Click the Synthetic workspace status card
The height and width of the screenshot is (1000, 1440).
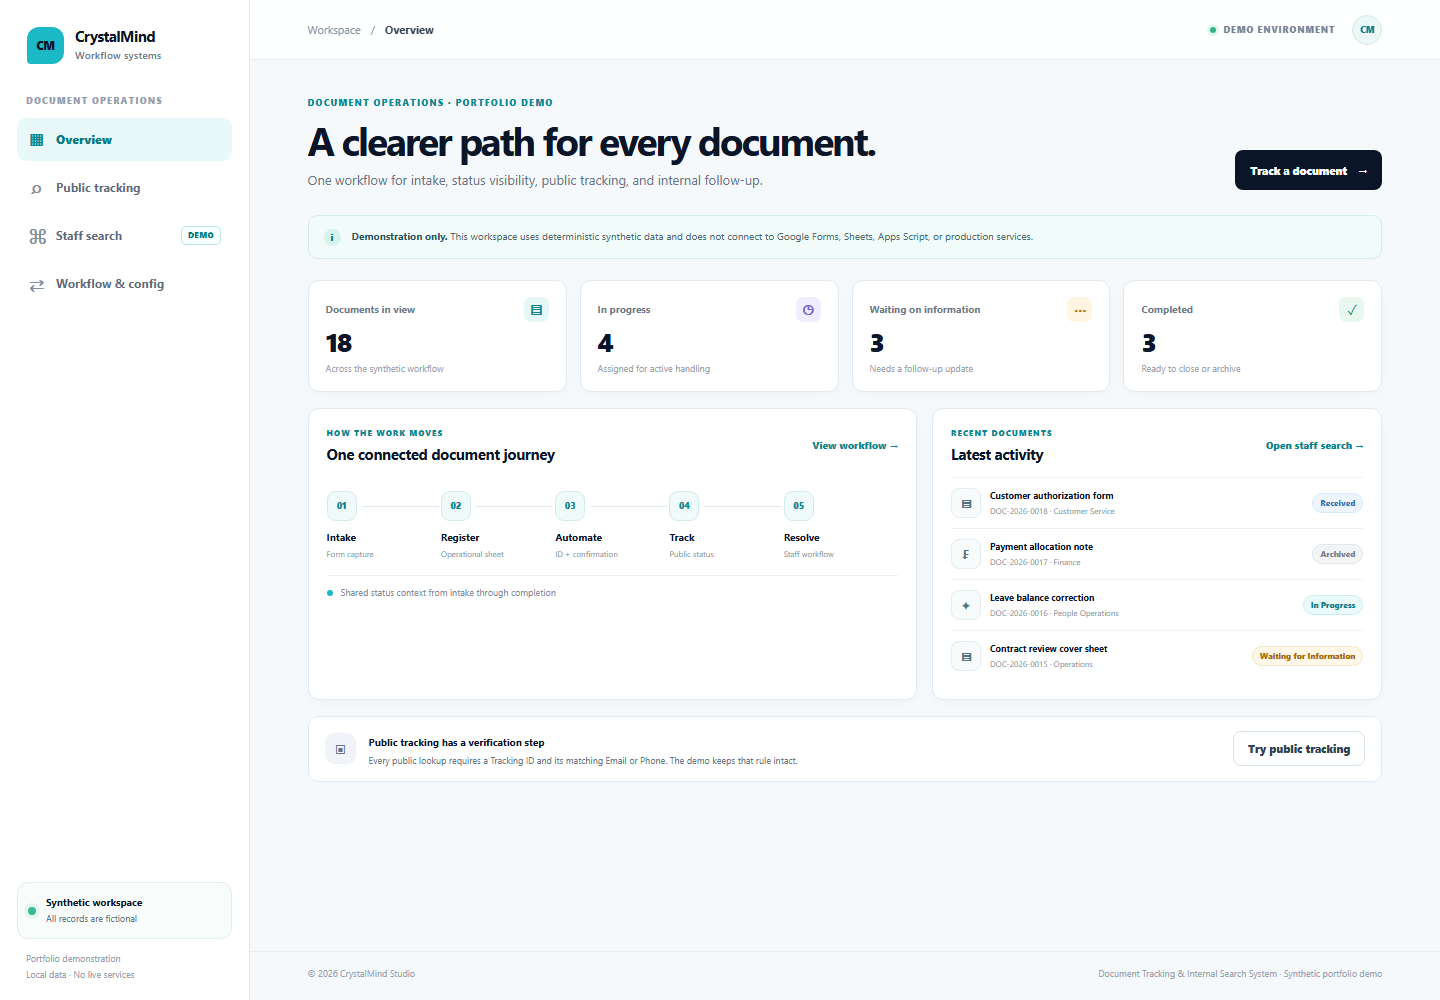(x=124, y=910)
